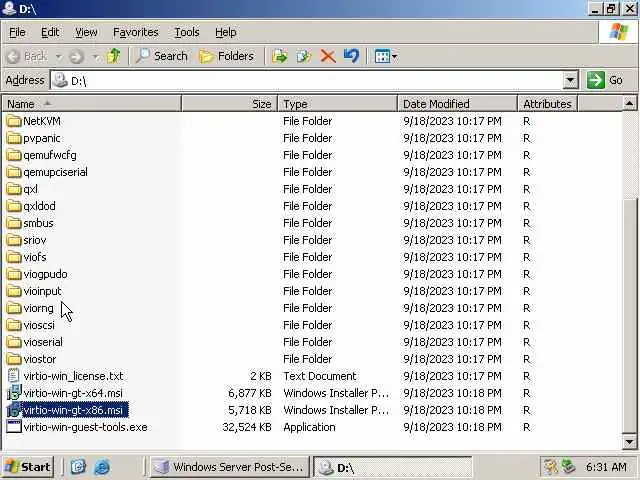Select the vioserial folder icon

(x=14, y=342)
